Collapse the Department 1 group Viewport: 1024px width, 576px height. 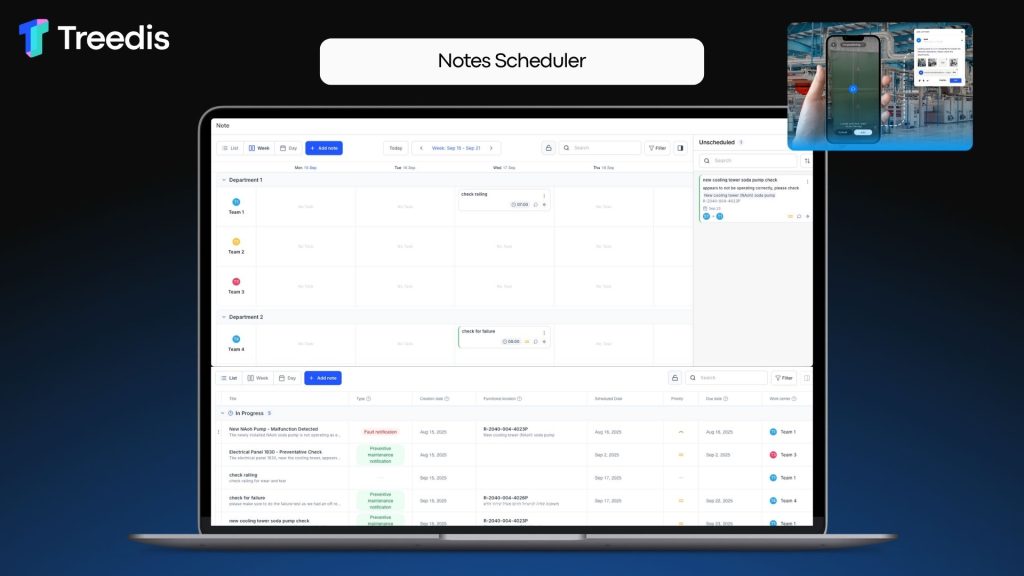224,180
